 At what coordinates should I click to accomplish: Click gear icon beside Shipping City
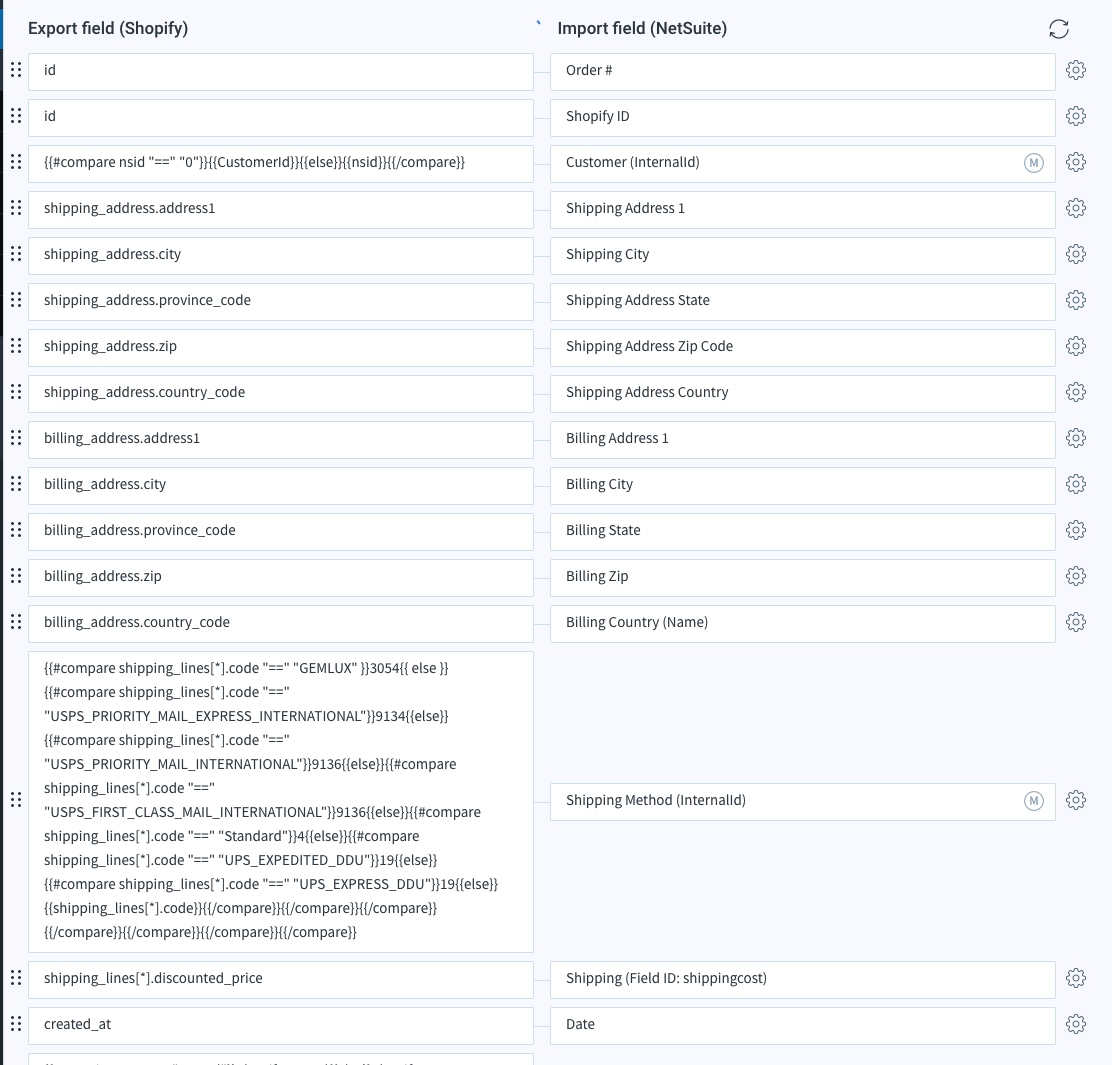click(1076, 254)
